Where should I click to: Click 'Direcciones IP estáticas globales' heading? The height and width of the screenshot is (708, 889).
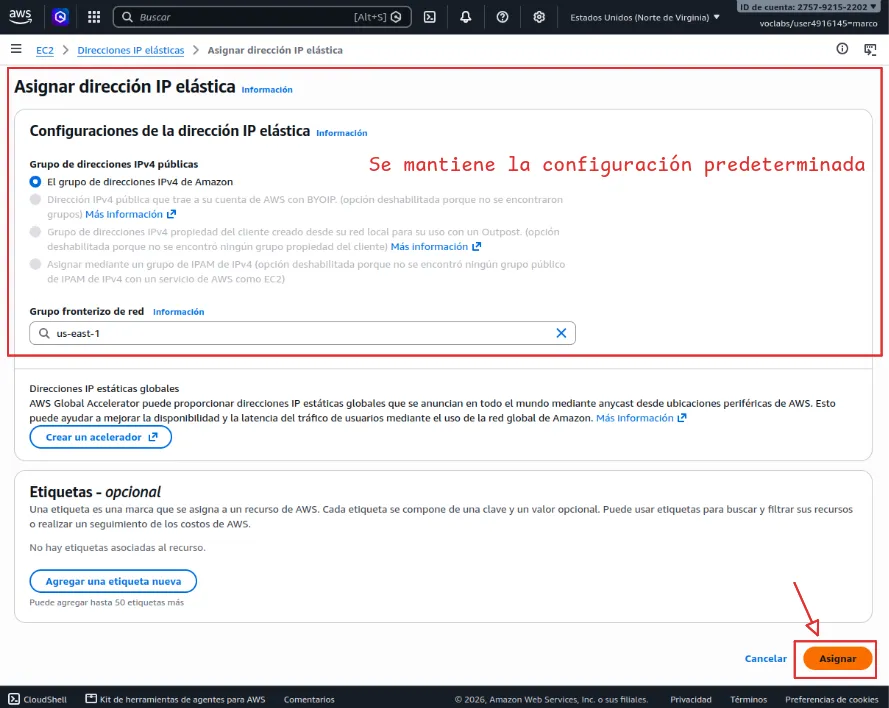point(104,388)
